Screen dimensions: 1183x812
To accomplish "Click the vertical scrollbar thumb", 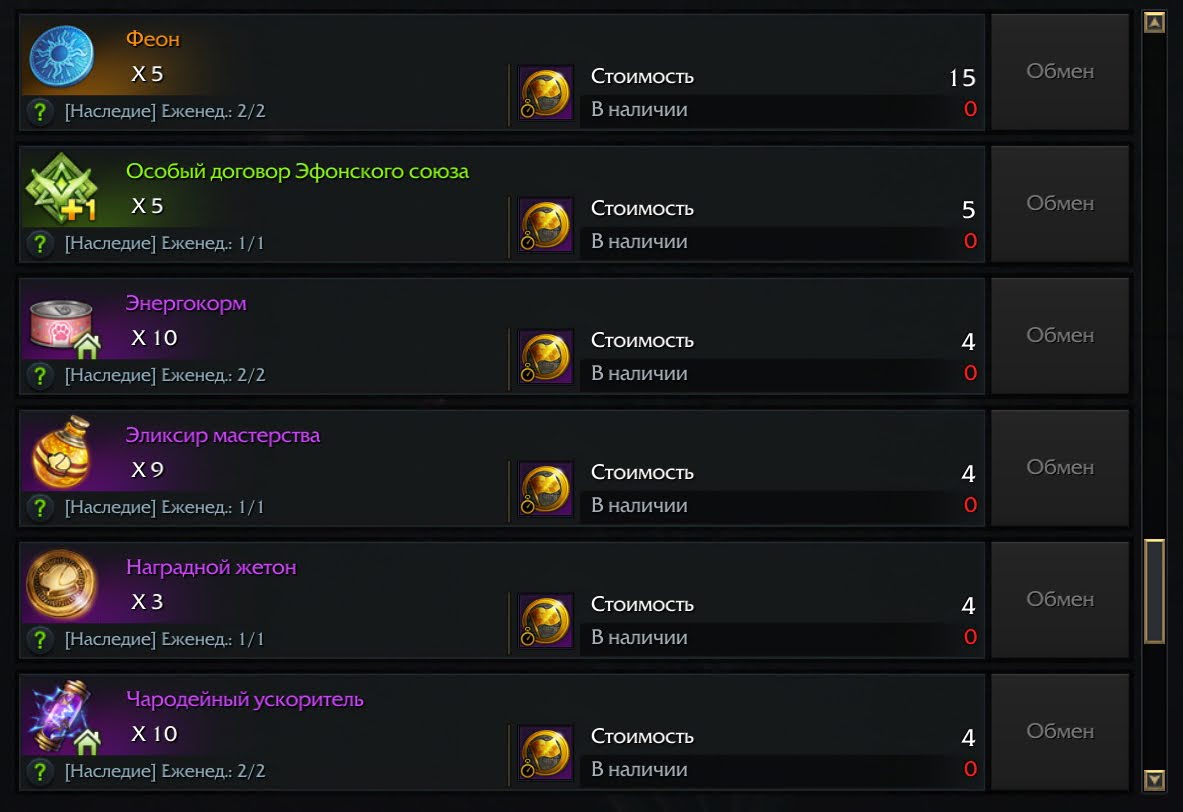I will tap(1154, 590).
